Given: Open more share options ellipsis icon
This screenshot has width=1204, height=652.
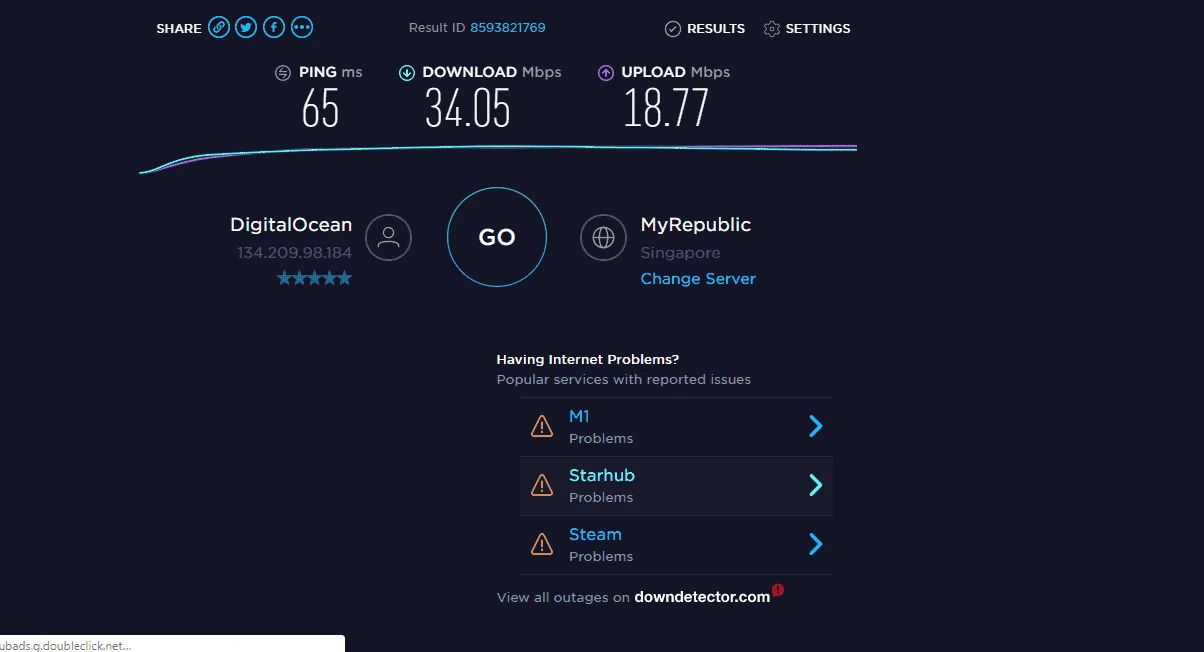Looking at the screenshot, I should coord(302,28).
